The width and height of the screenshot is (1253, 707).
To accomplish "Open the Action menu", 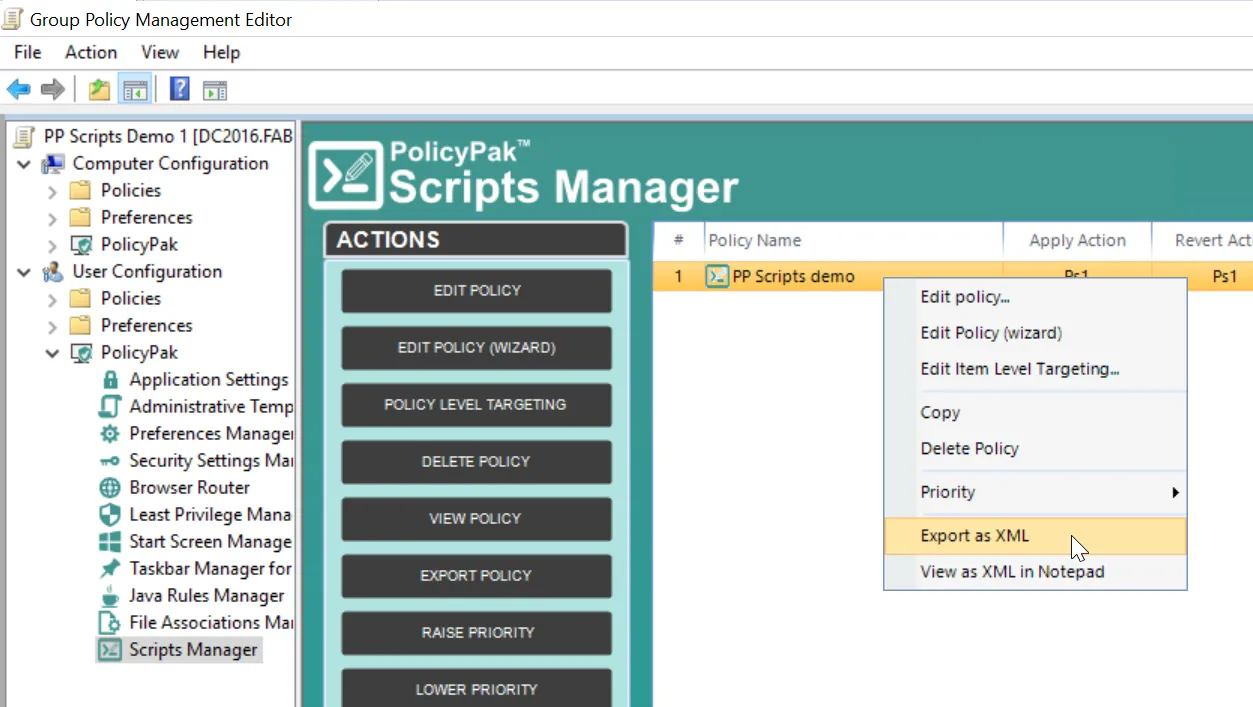I will click(91, 52).
